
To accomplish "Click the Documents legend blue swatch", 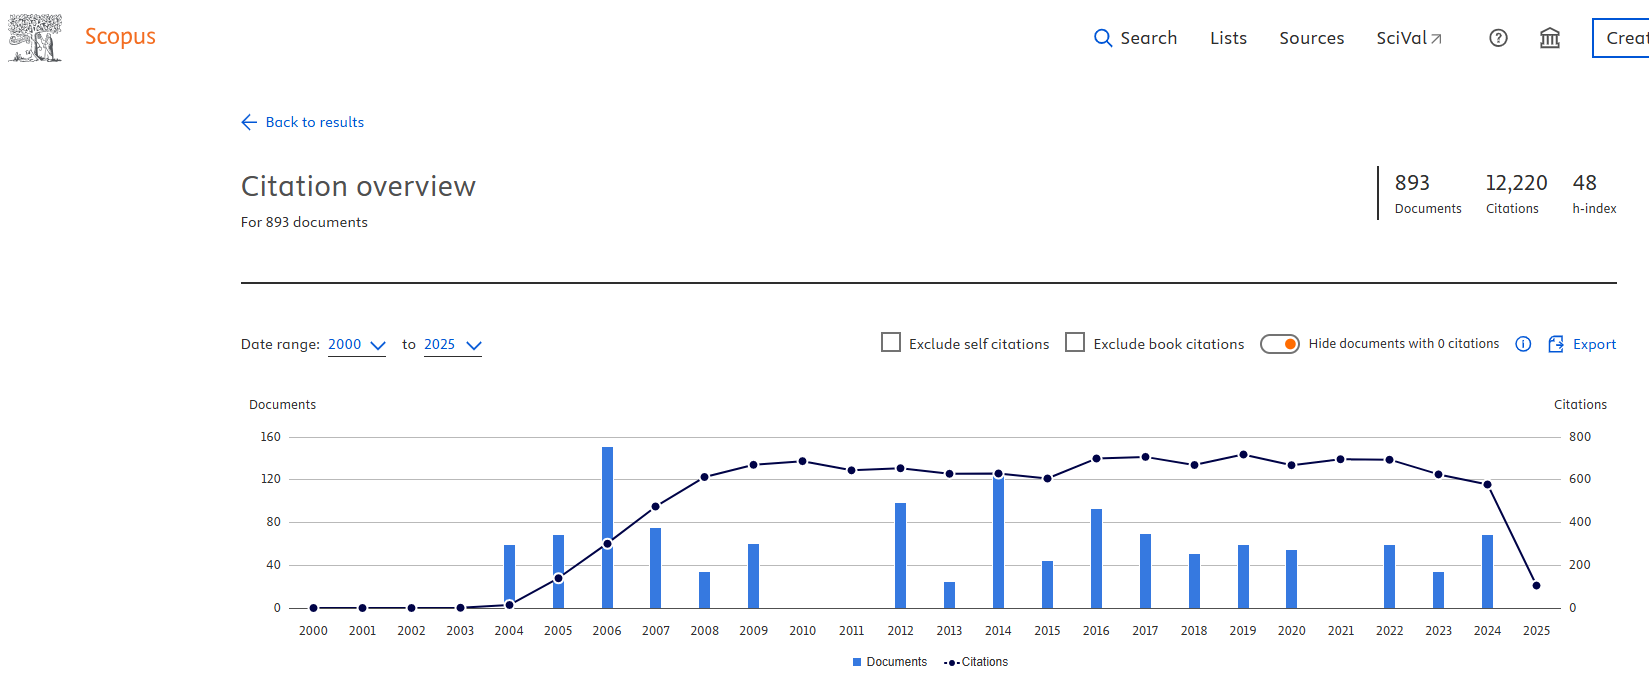I will click(857, 662).
